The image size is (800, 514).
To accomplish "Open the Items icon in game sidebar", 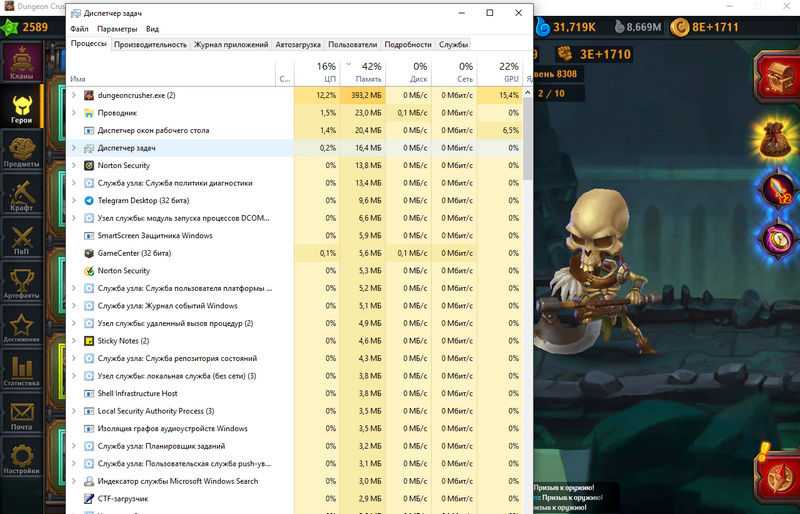I will (x=21, y=151).
